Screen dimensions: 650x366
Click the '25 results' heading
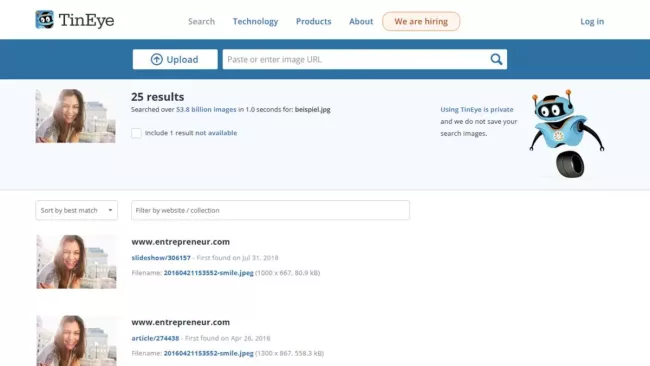pyautogui.click(x=158, y=97)
